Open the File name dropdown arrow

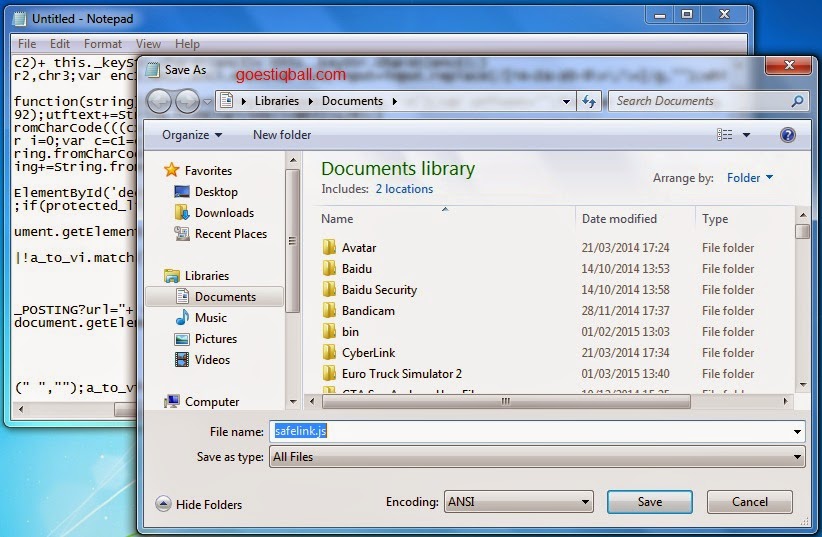(797, 432)
